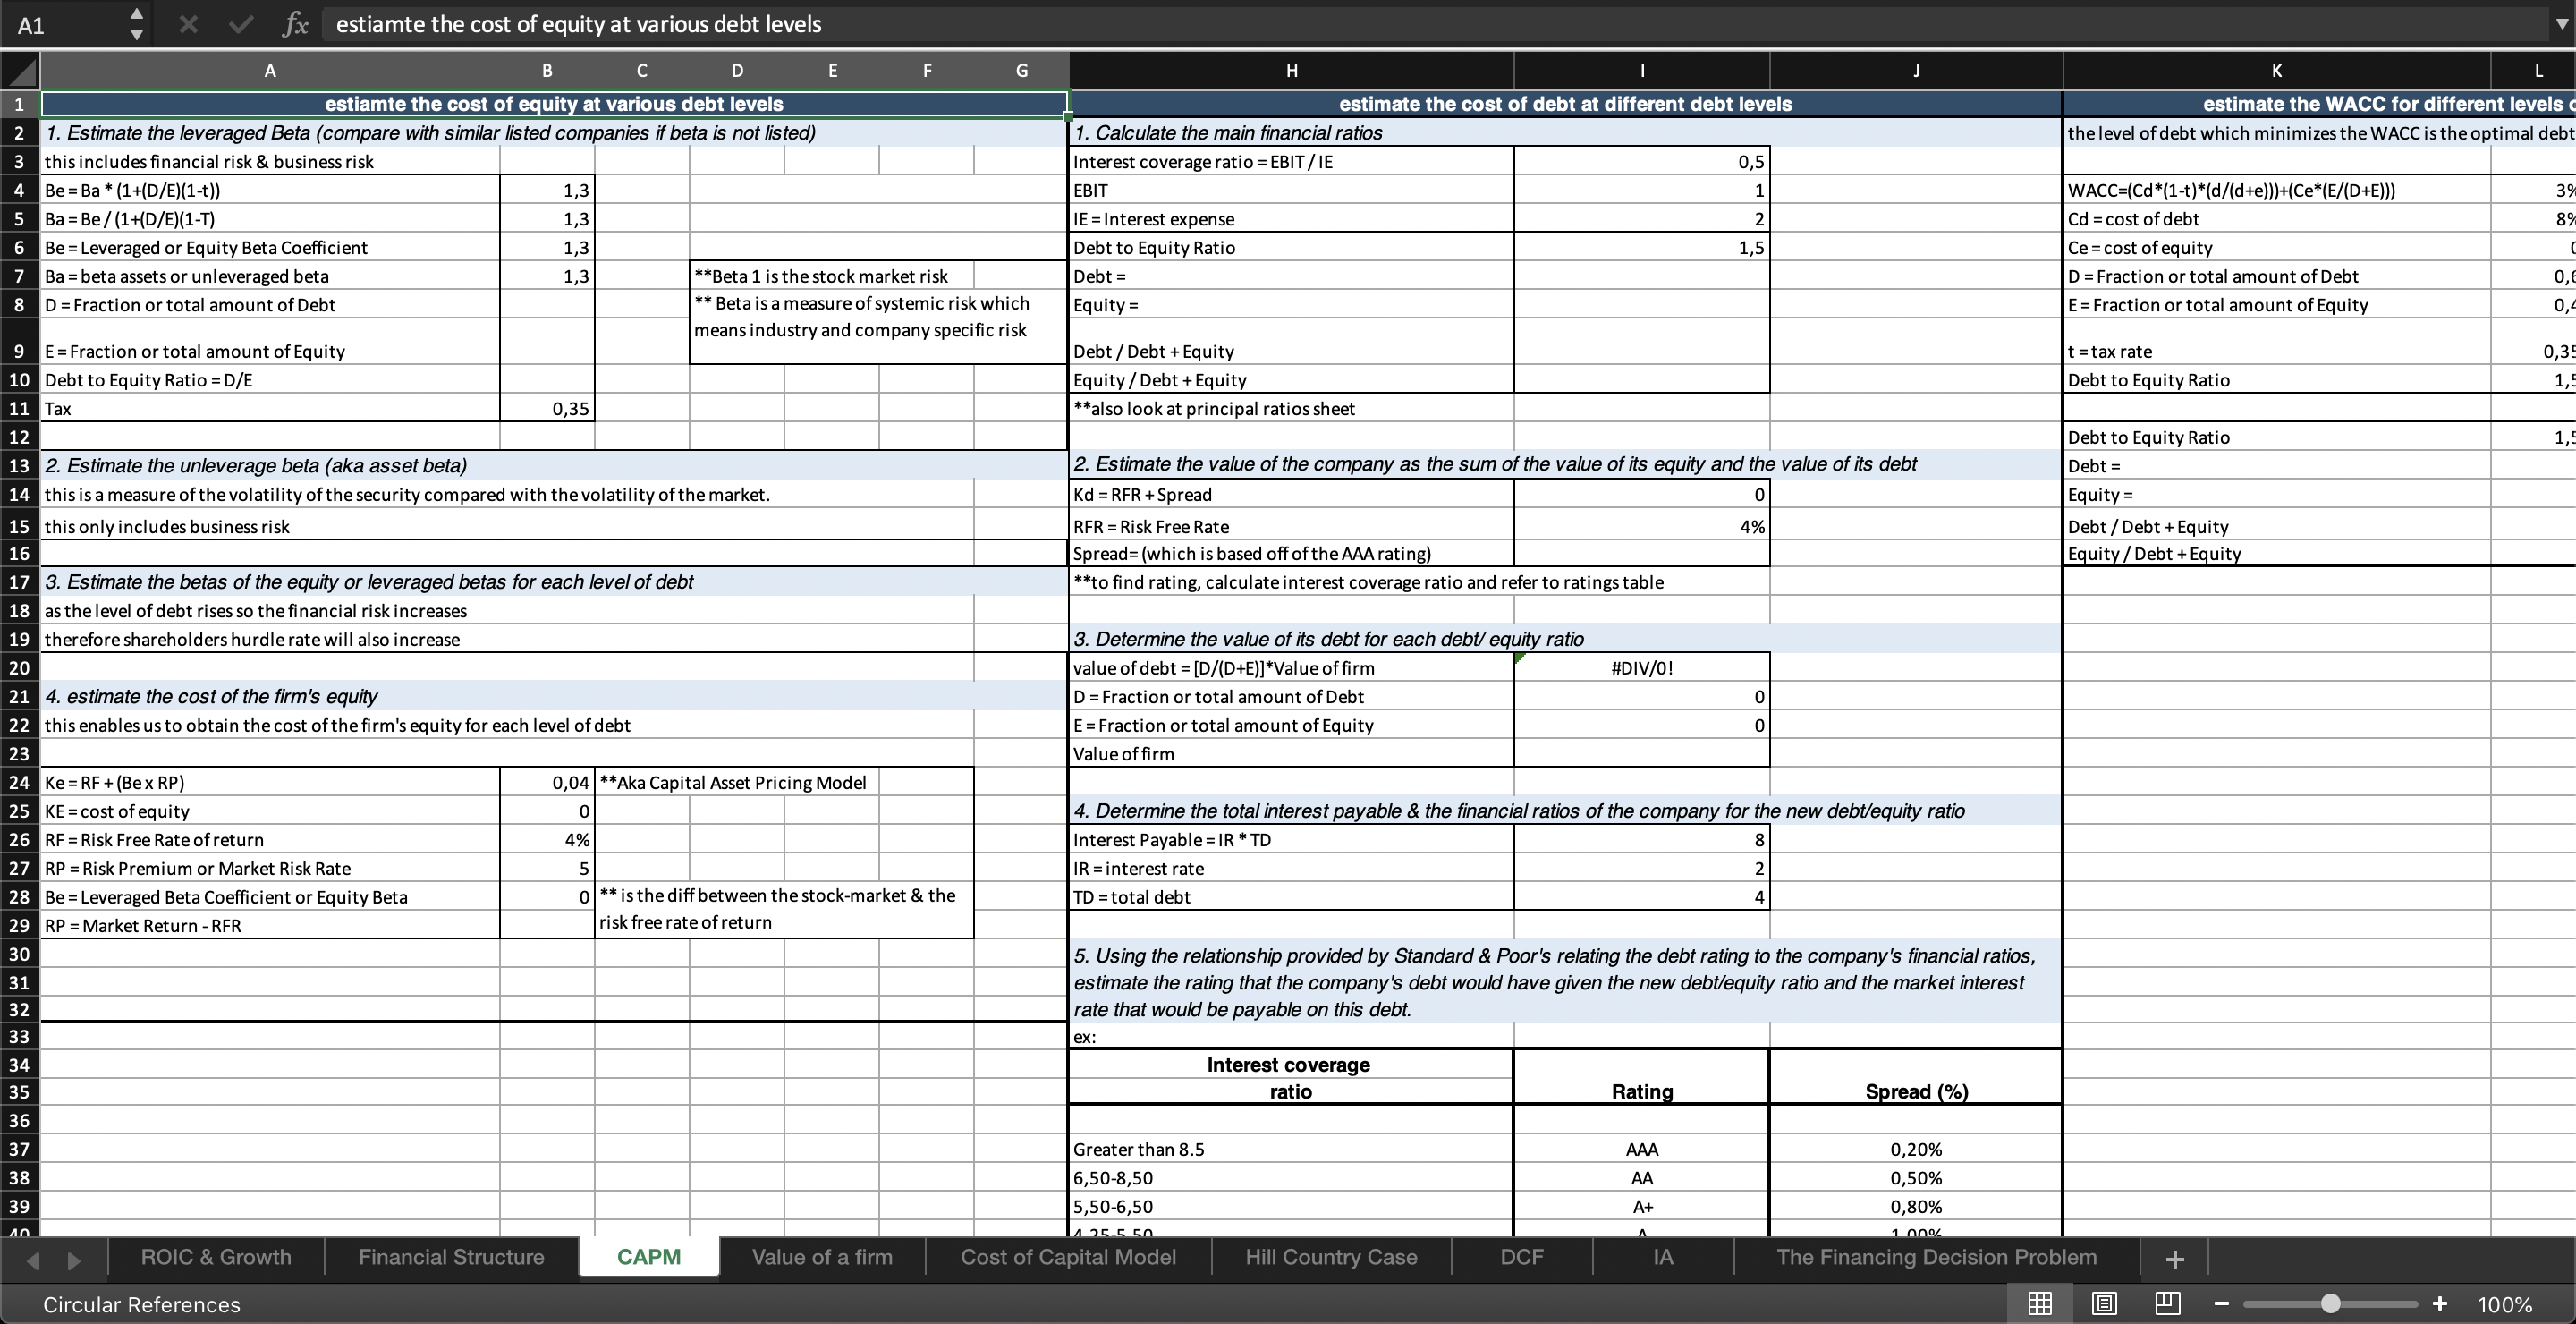Select column K header
Screen dimensions: 2576x1324
pos(2276,71)
